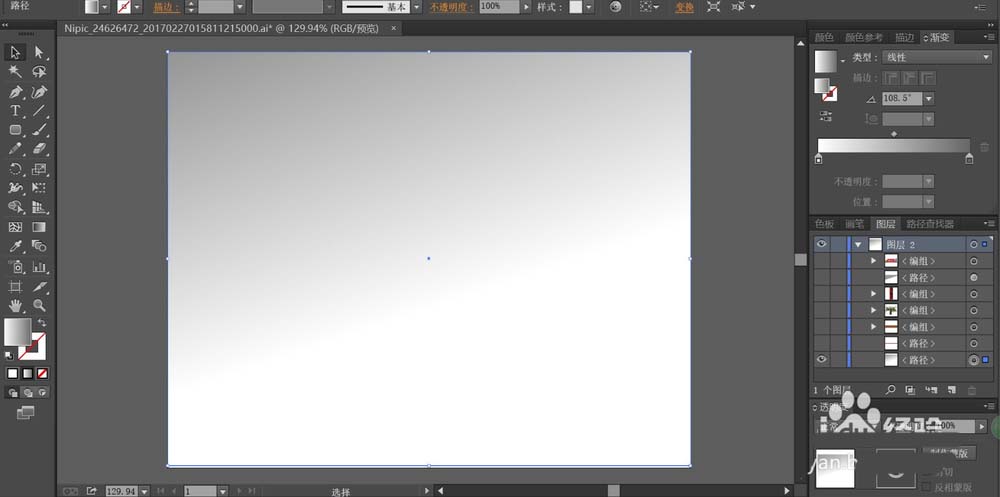Switch to the 色板 tab
The width and height of the screenshot is (1000, 497).
click(824, 224)
